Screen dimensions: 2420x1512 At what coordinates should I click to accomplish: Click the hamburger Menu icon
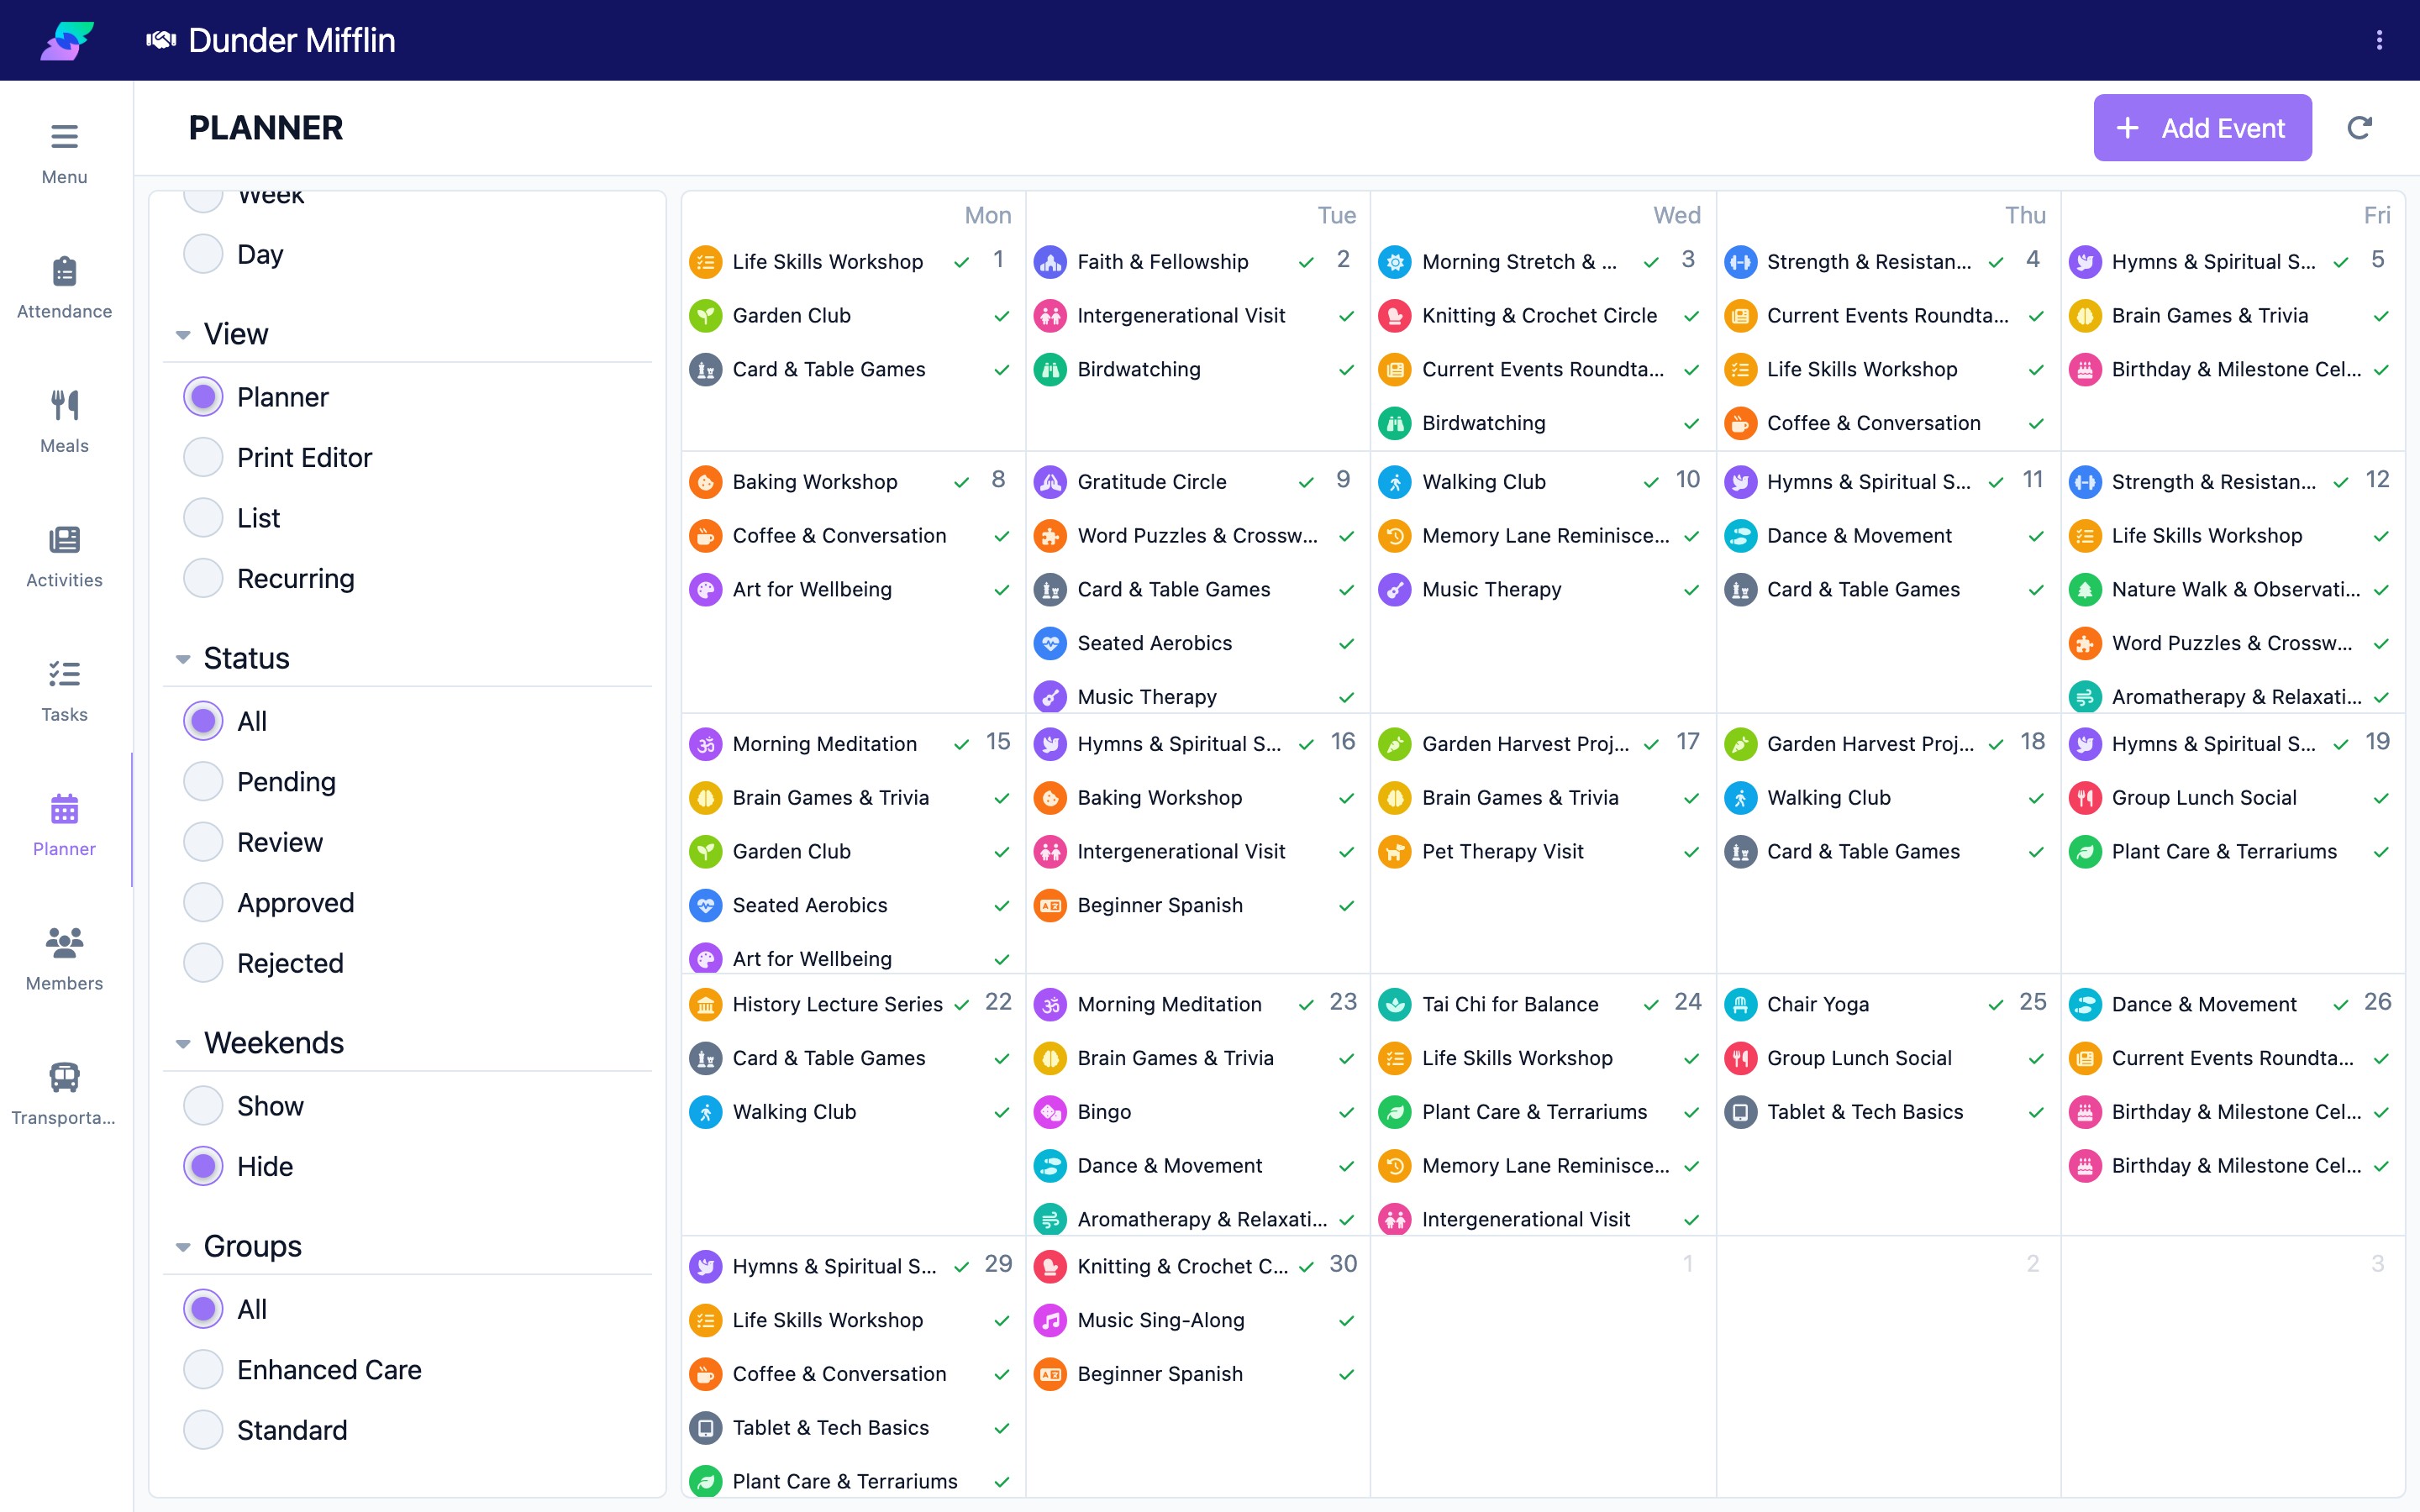[x=64, y=136]
